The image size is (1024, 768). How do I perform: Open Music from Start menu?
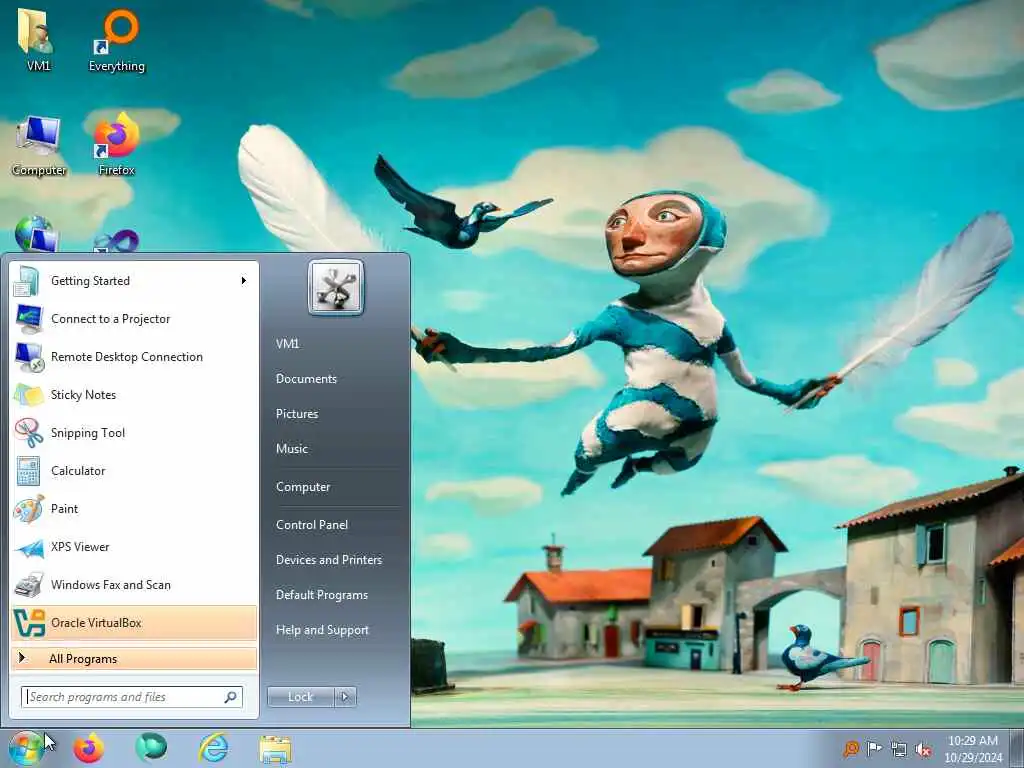pyautogui.click(x=292, y=449)
